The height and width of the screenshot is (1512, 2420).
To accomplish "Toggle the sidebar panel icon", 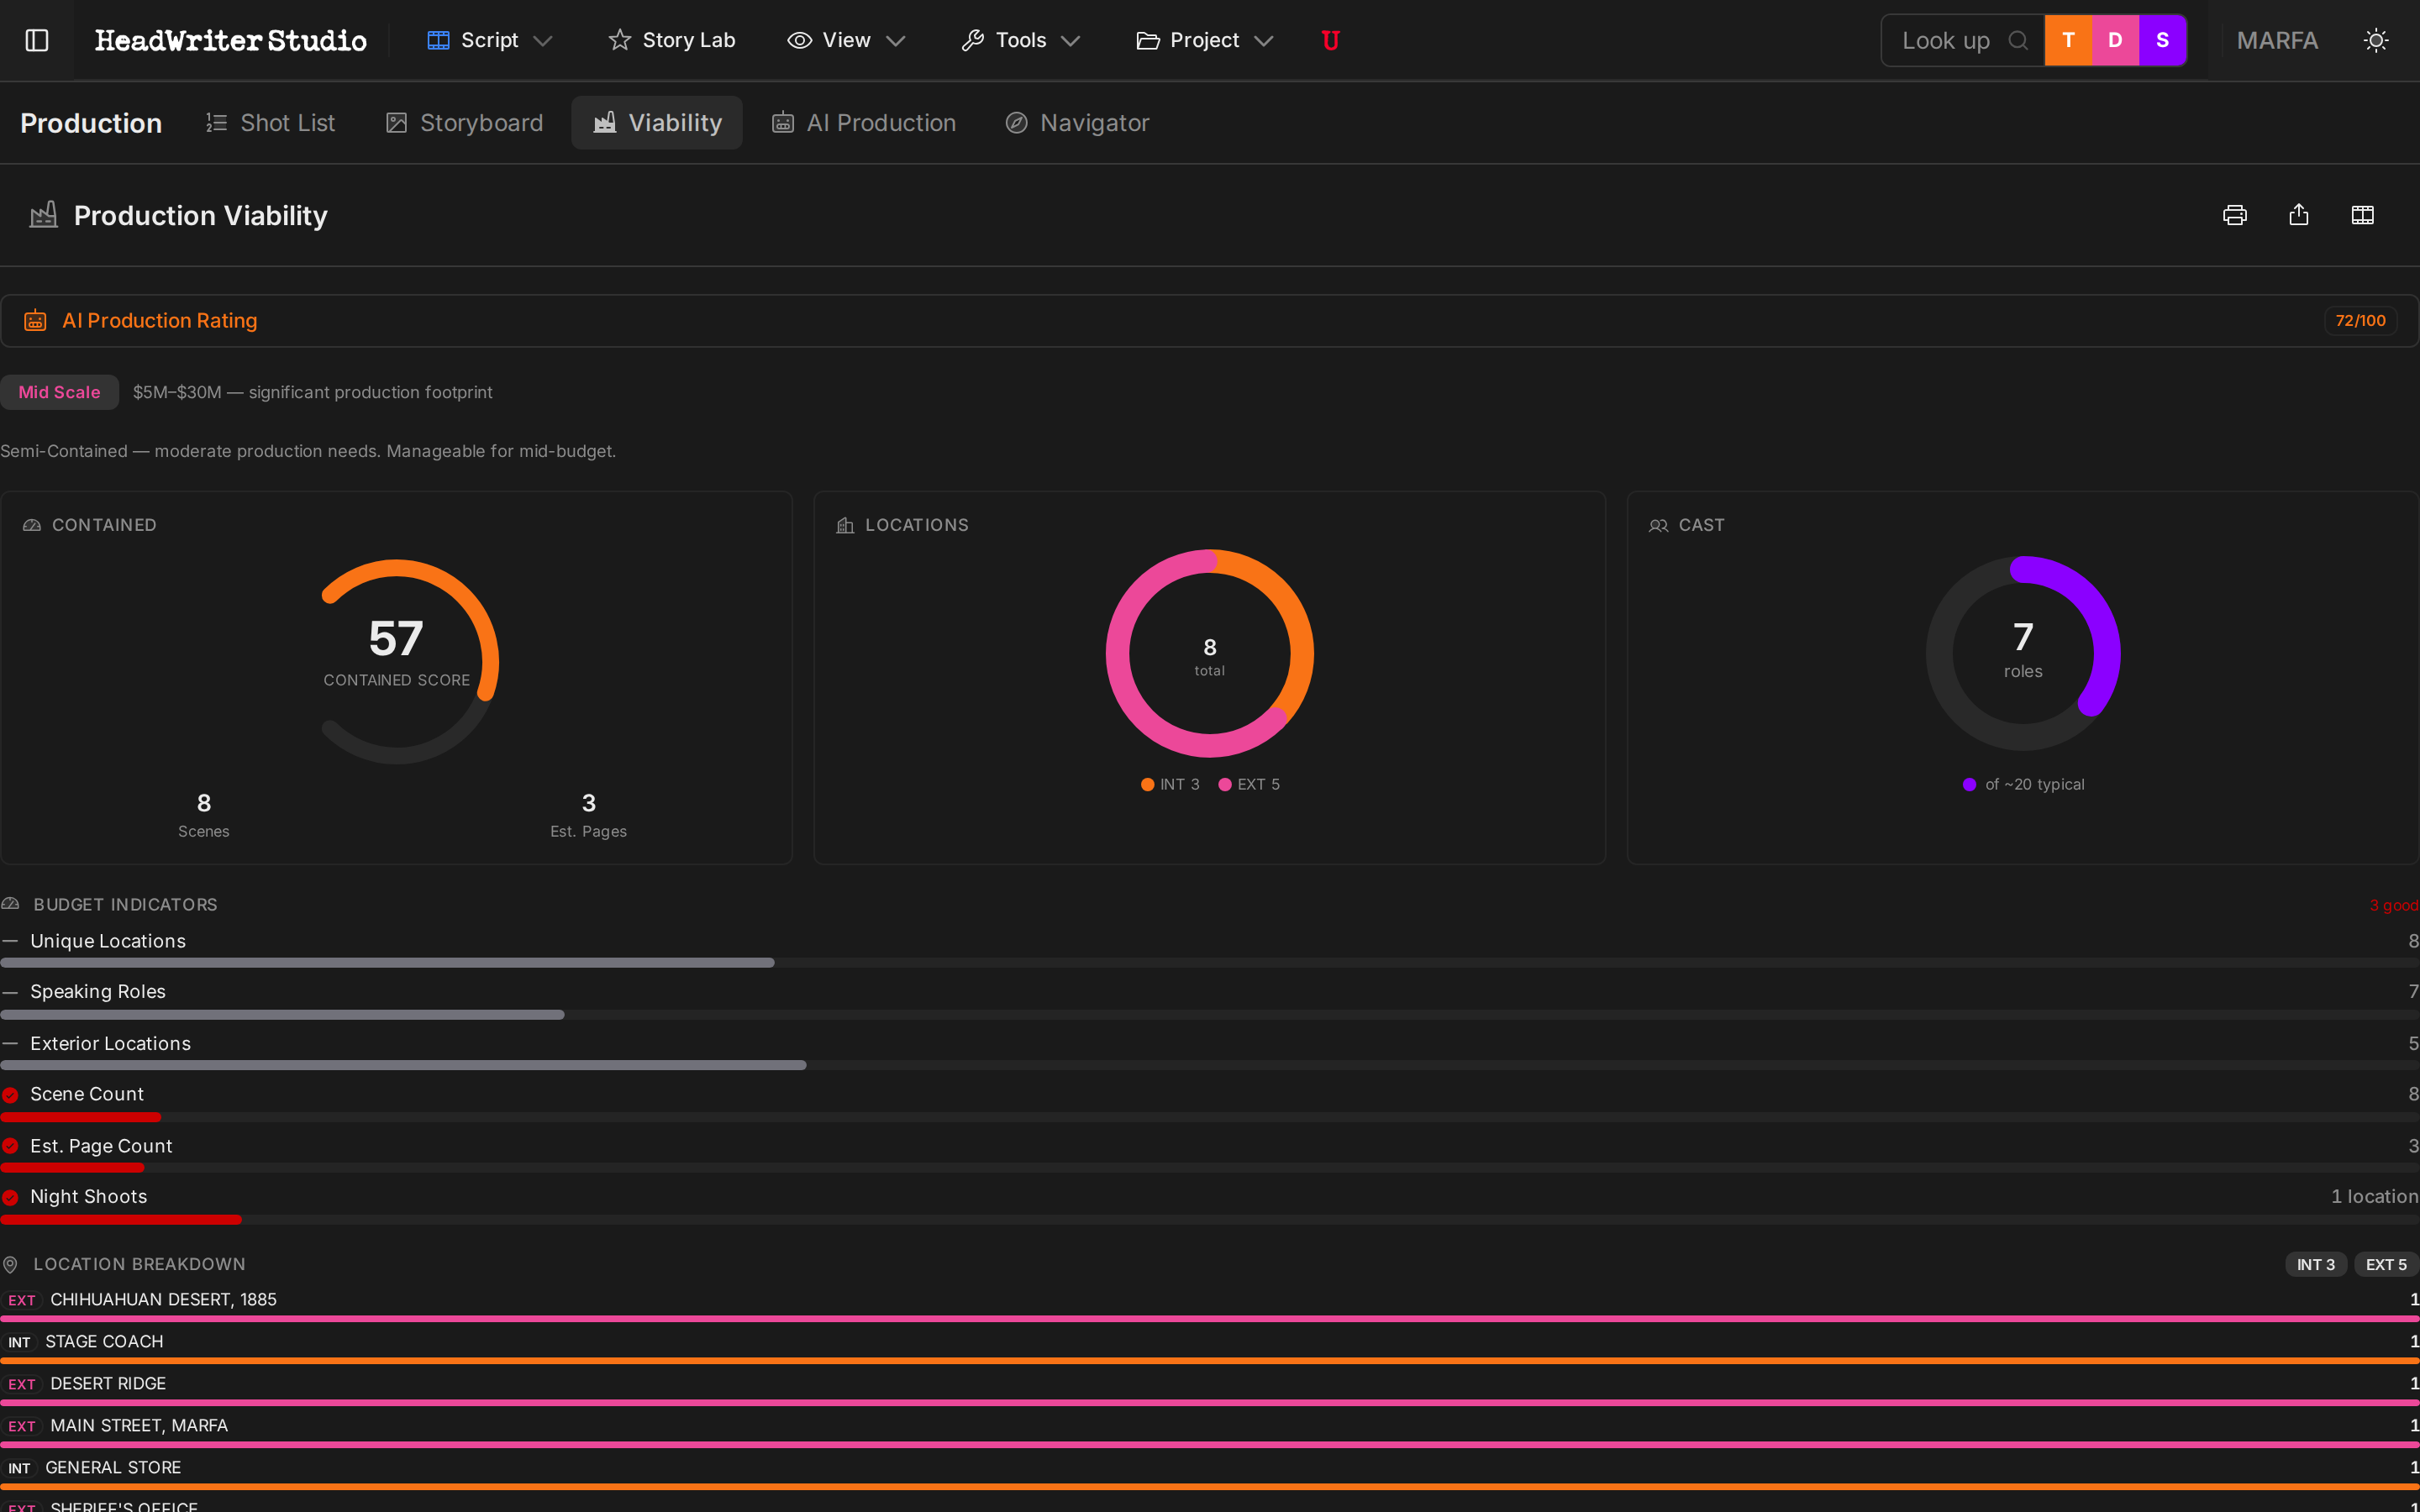I will pyautogui.click(x=37, y=40).
